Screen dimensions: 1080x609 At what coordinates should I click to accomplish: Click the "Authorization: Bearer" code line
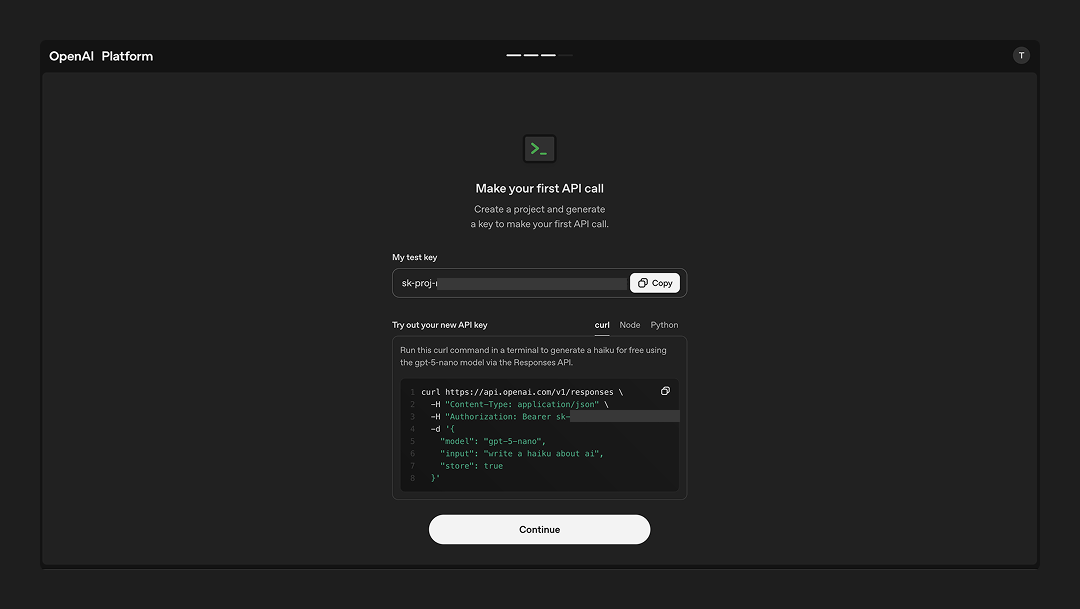(x=554, y=417)
